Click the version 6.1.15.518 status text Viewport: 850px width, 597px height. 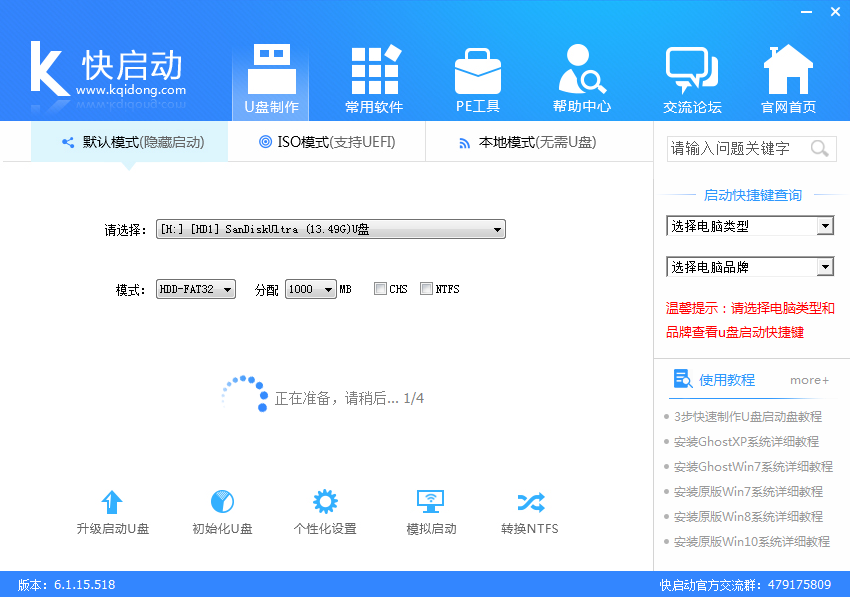point(66,585)
